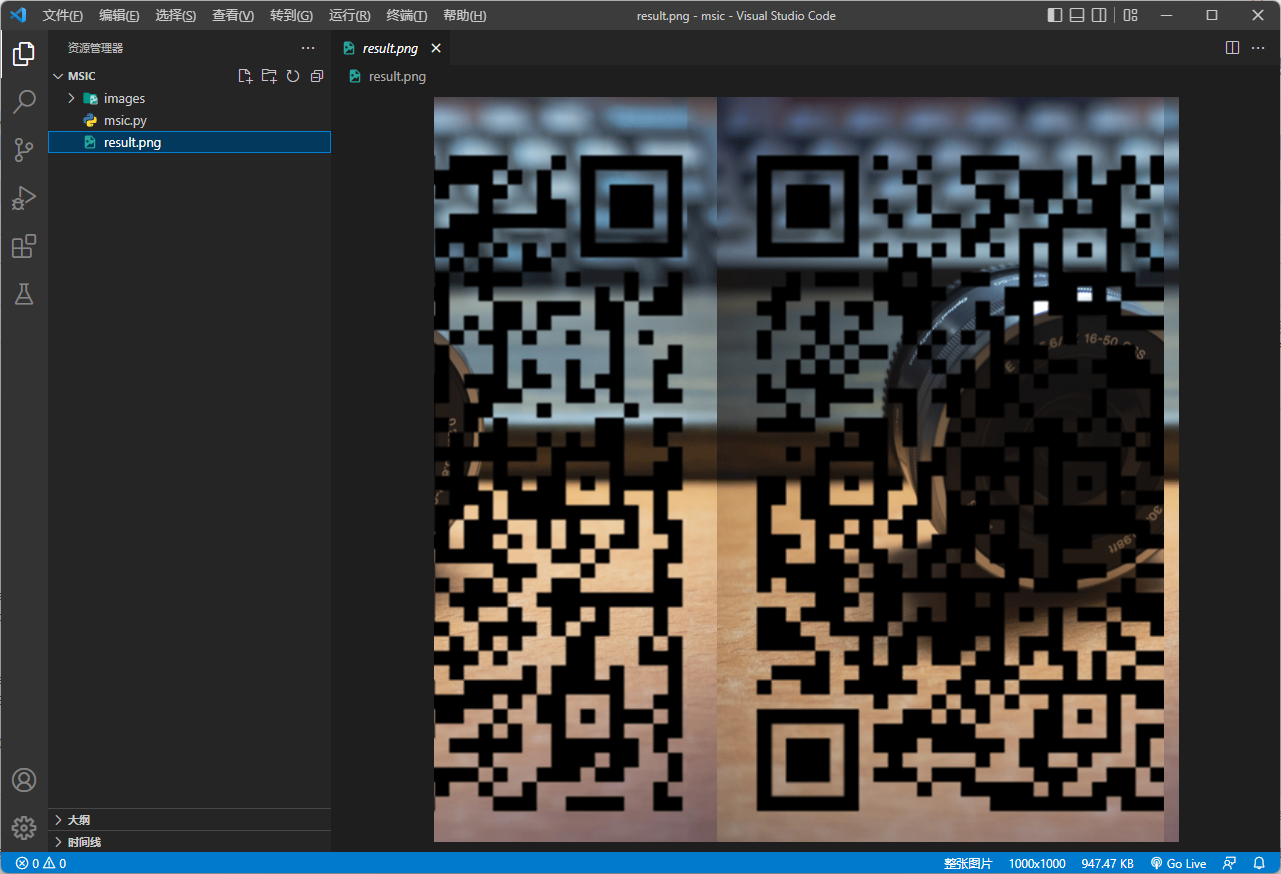Click the 1000x1000 image size status
Viewport: 1281px width, 874px height.
[x=1037, y=863]
